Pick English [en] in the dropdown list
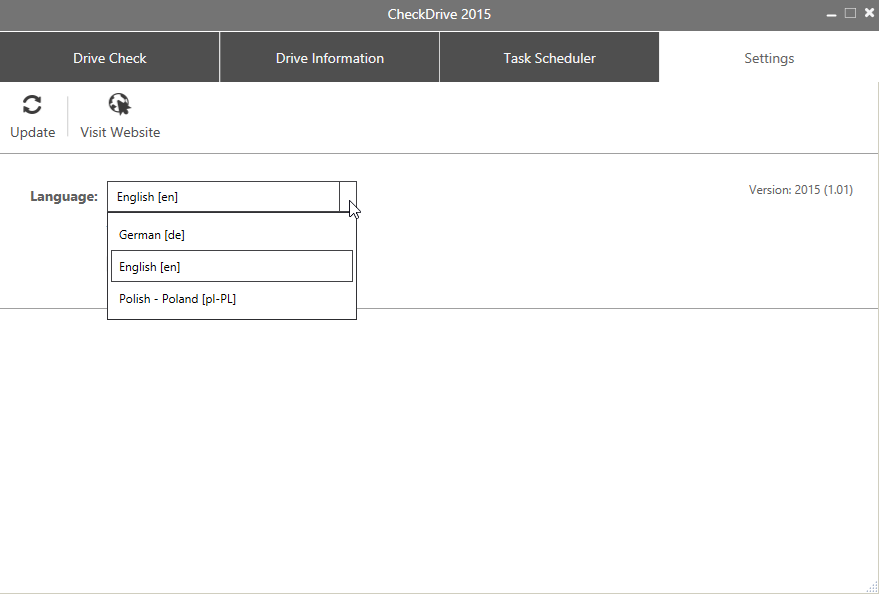Screen dimensions: 879x594 tap(232, 266)
